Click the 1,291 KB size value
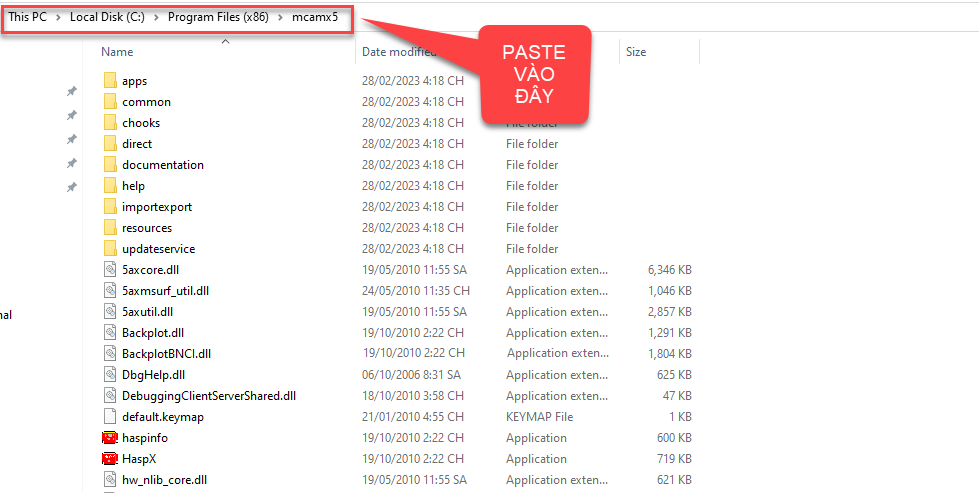 point(669,333)
